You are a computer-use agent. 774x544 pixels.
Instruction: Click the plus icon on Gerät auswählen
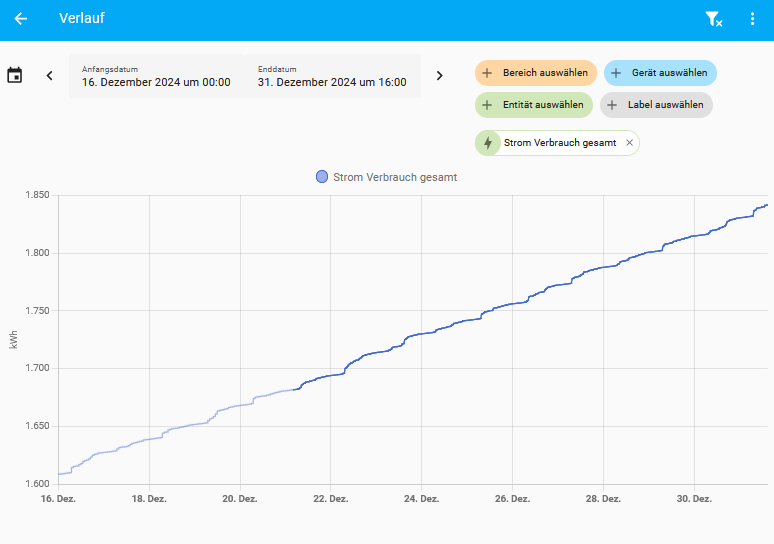(616, 73)
